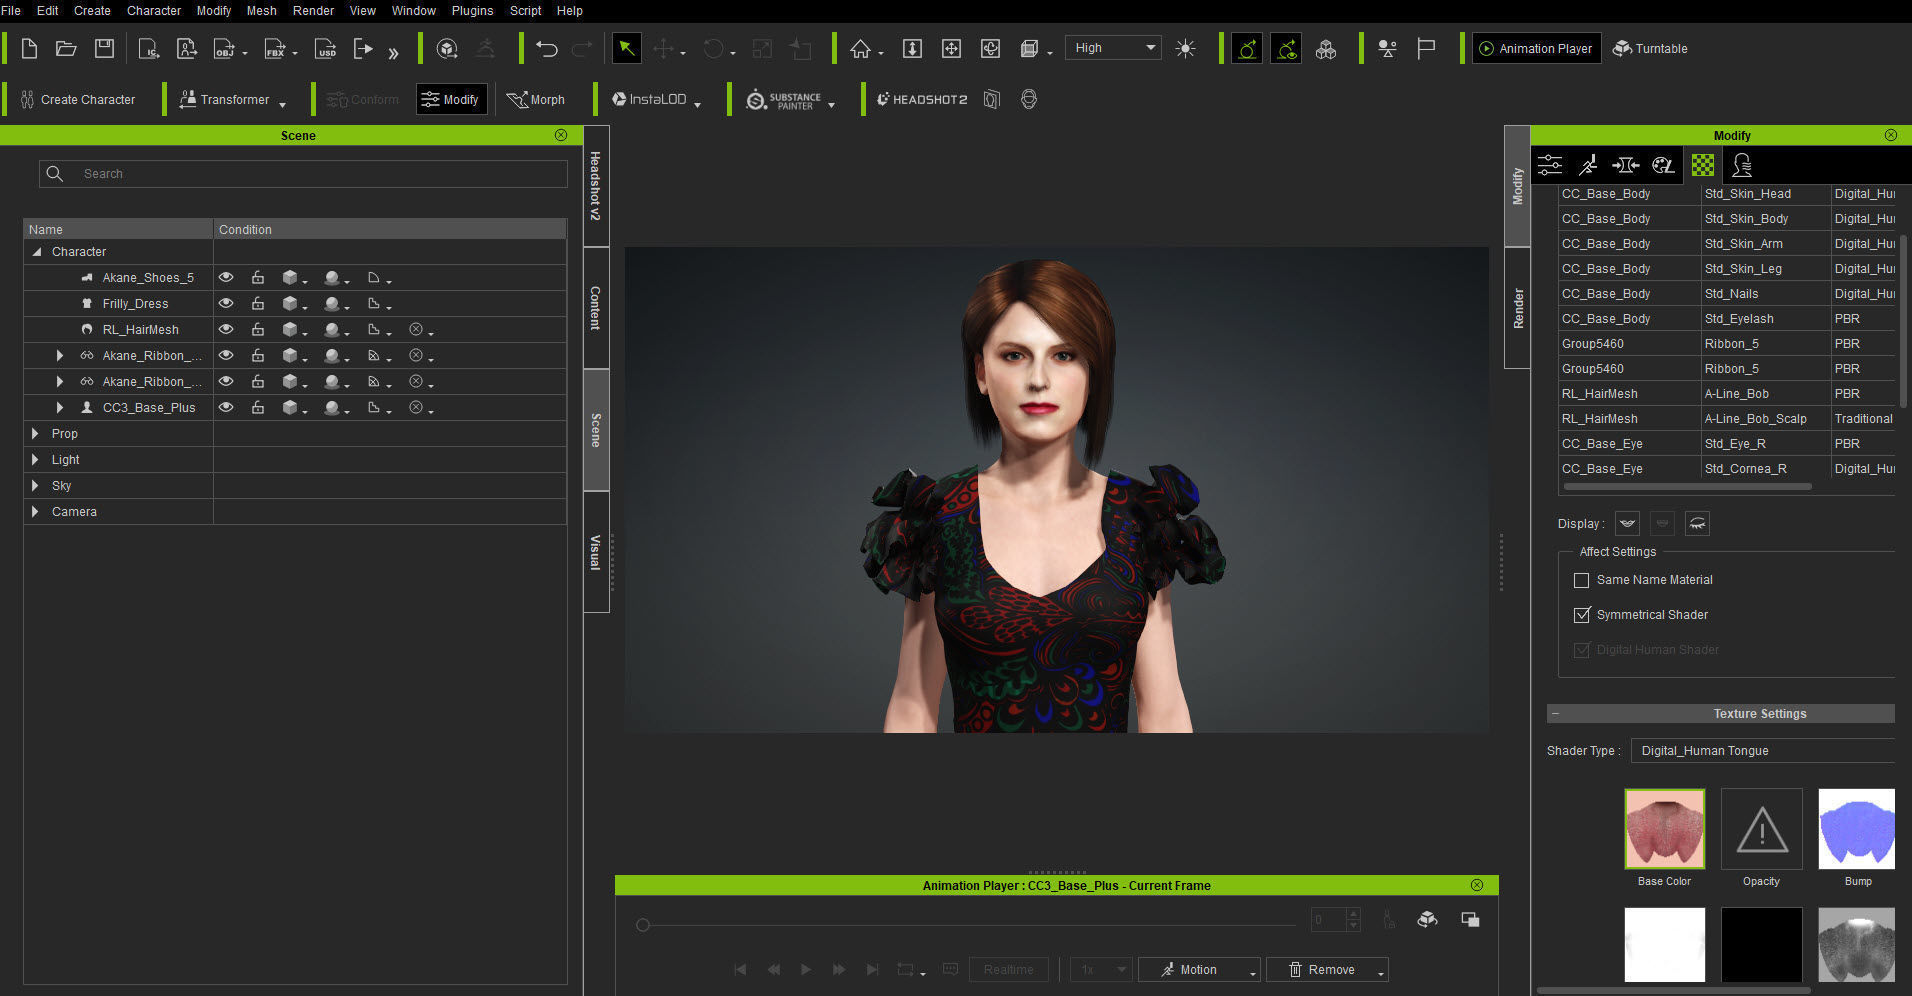
Task: Save project using the floppy disk icon
Action: coord(104,48)
